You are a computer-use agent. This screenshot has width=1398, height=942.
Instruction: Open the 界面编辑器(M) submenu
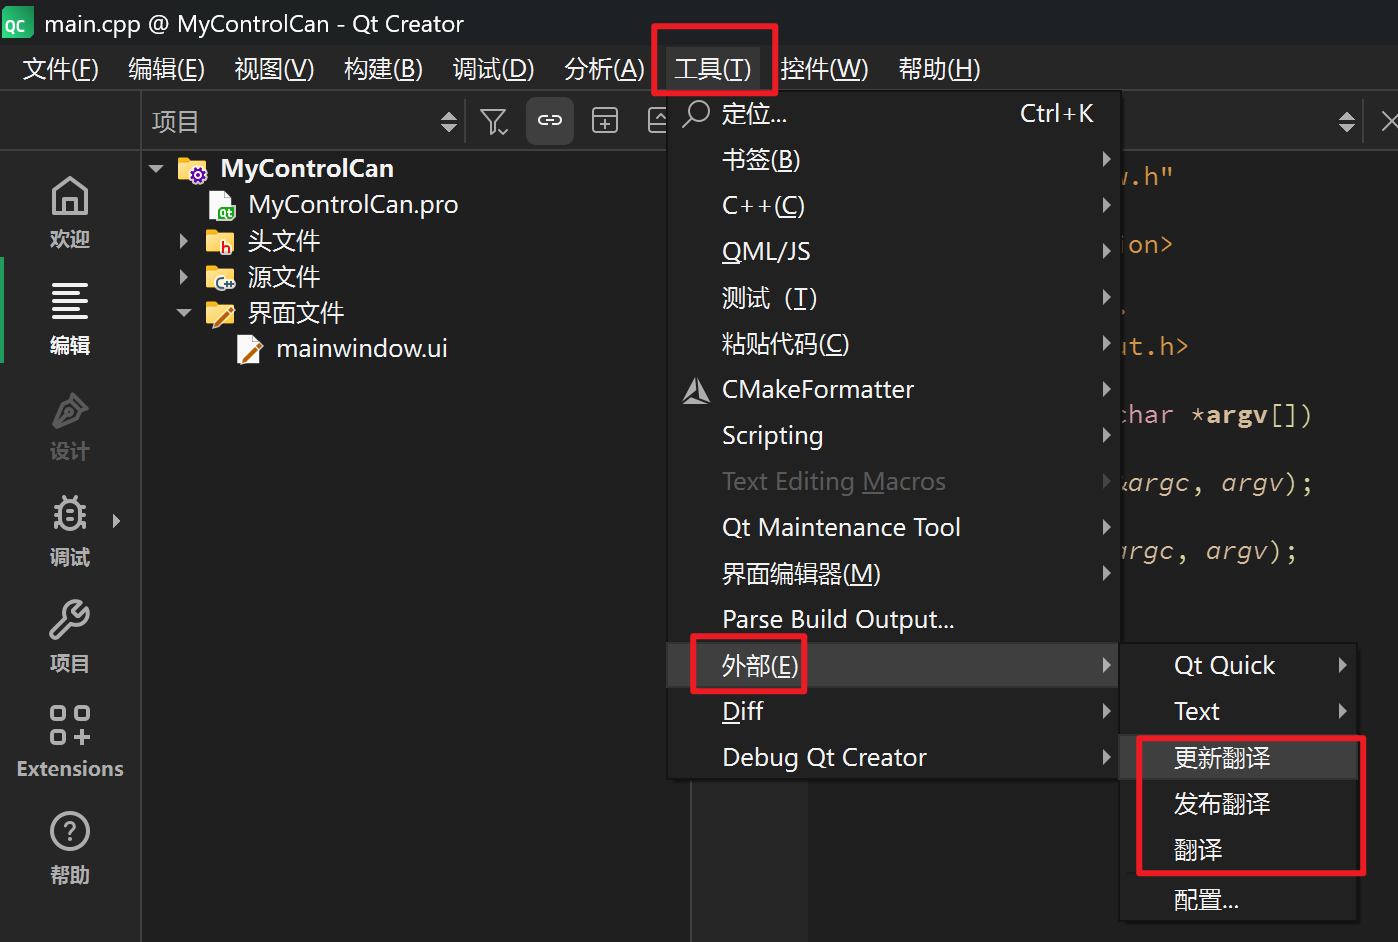pyautogui.click(x=894, y=574)
